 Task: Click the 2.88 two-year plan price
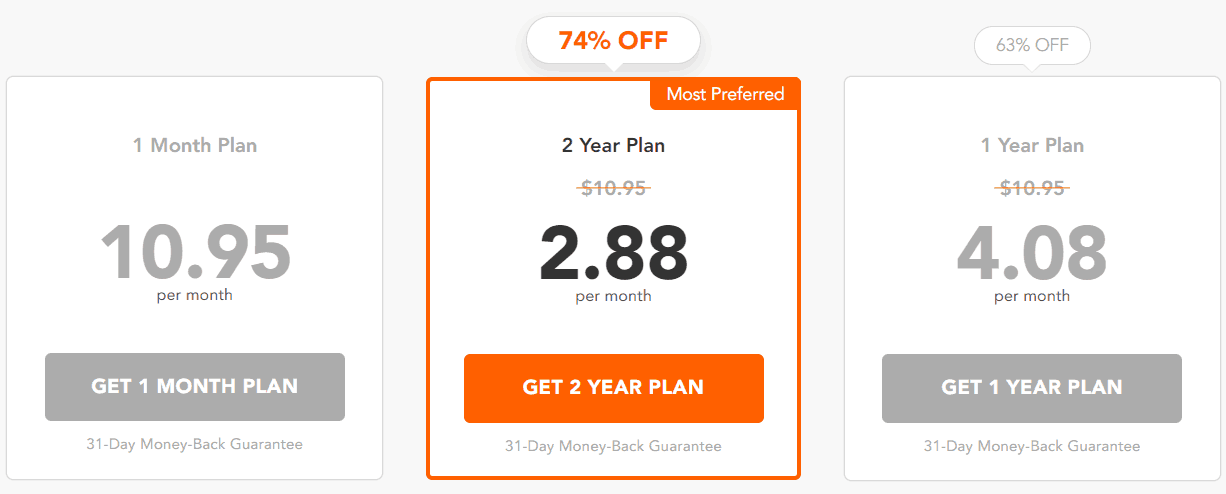613,252
